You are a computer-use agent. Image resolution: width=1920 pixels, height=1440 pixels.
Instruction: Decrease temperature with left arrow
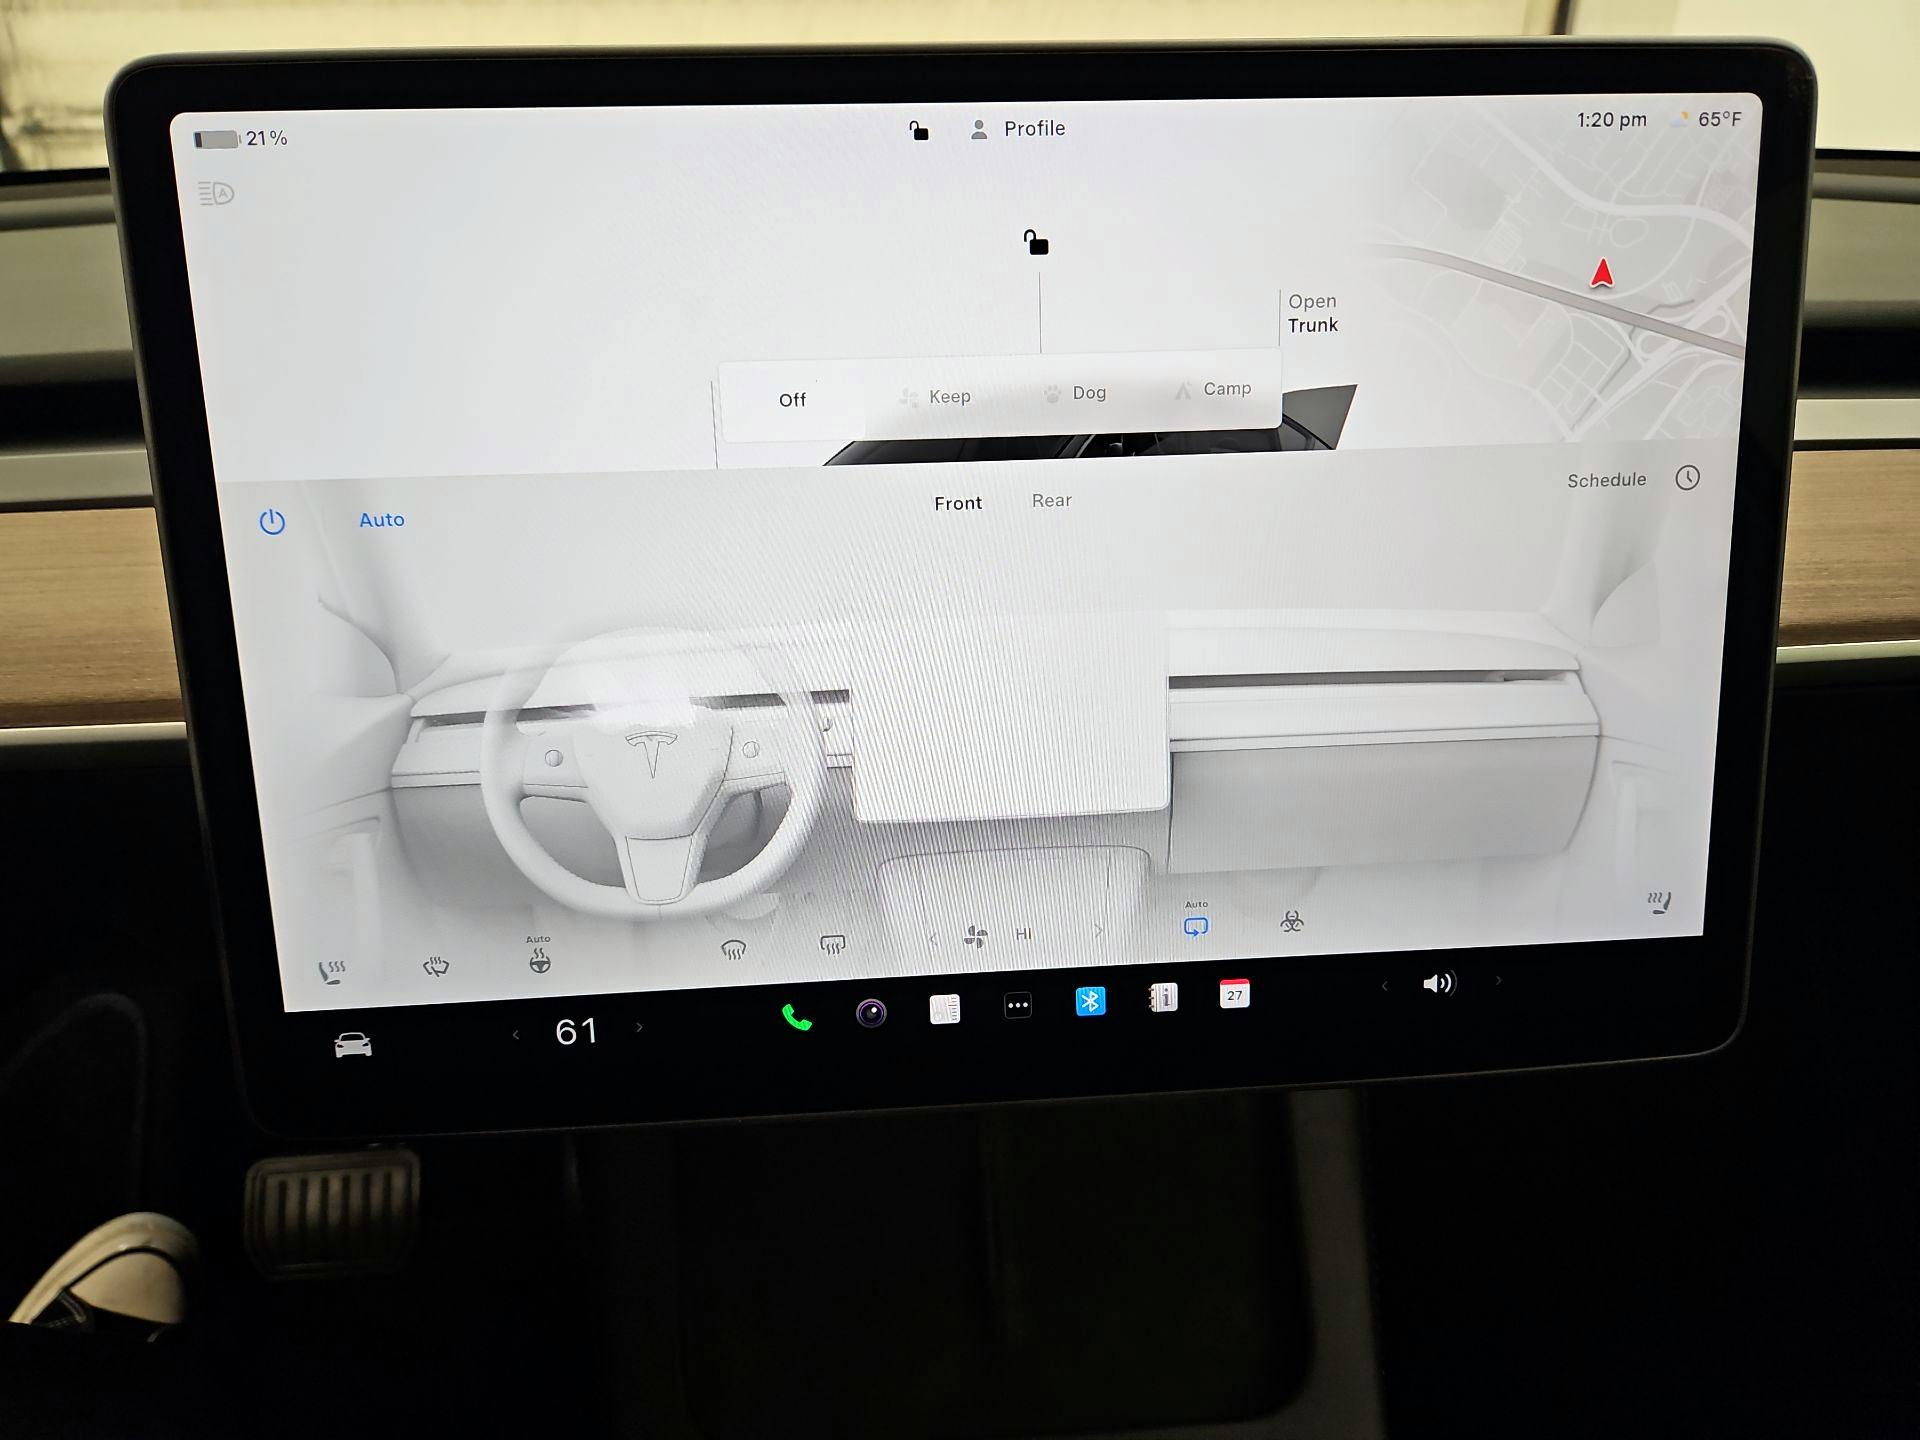[x=516, y=1035]
